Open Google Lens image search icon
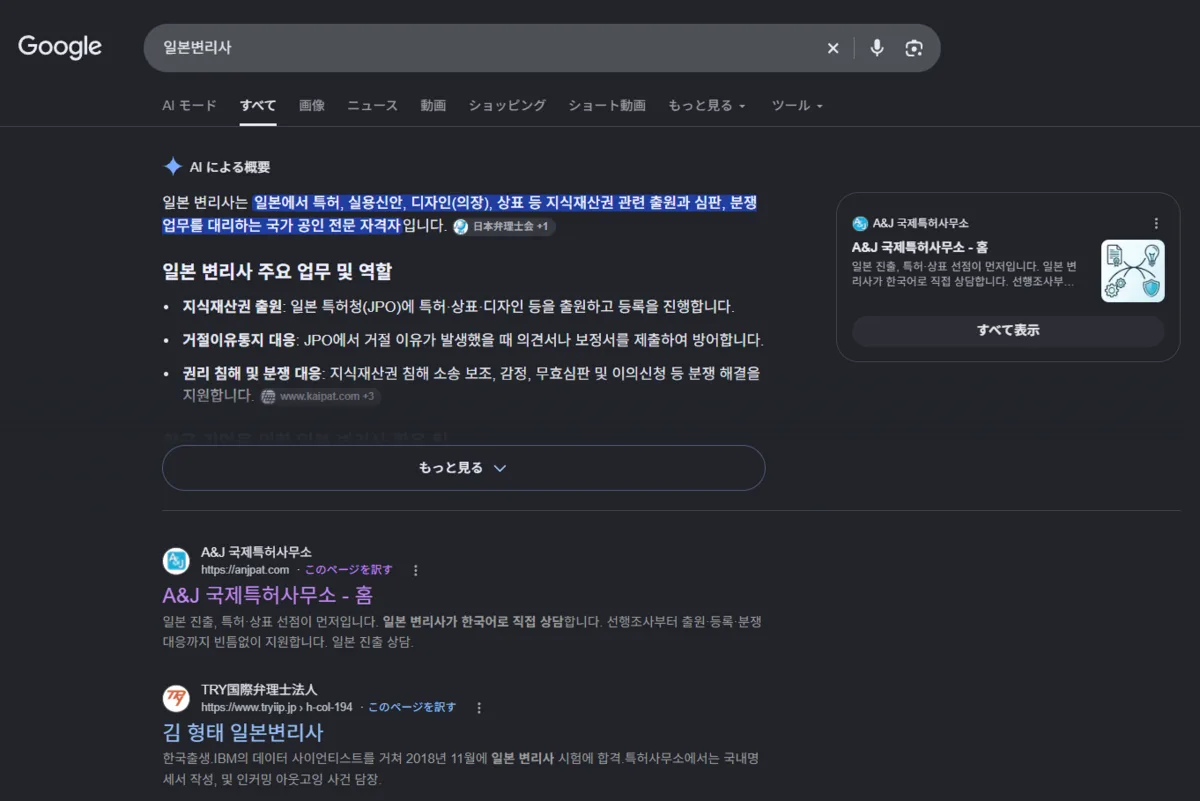 click(913, 48)
